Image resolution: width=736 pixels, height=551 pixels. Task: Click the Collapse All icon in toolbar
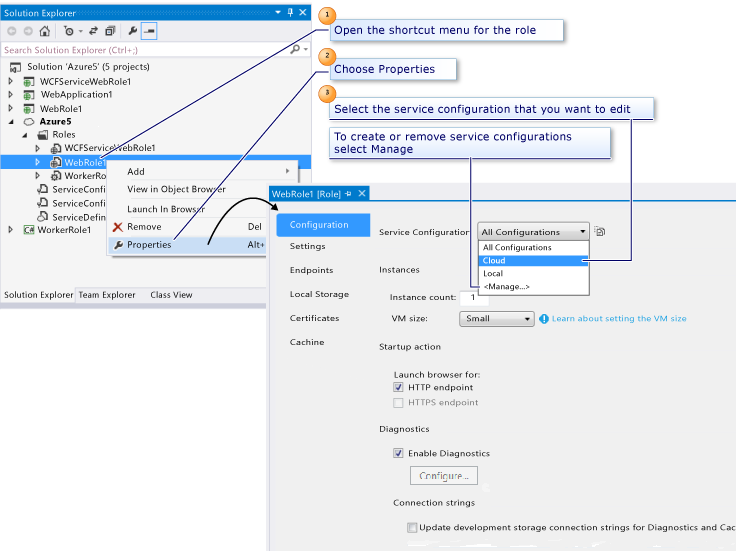coord(110,31)
